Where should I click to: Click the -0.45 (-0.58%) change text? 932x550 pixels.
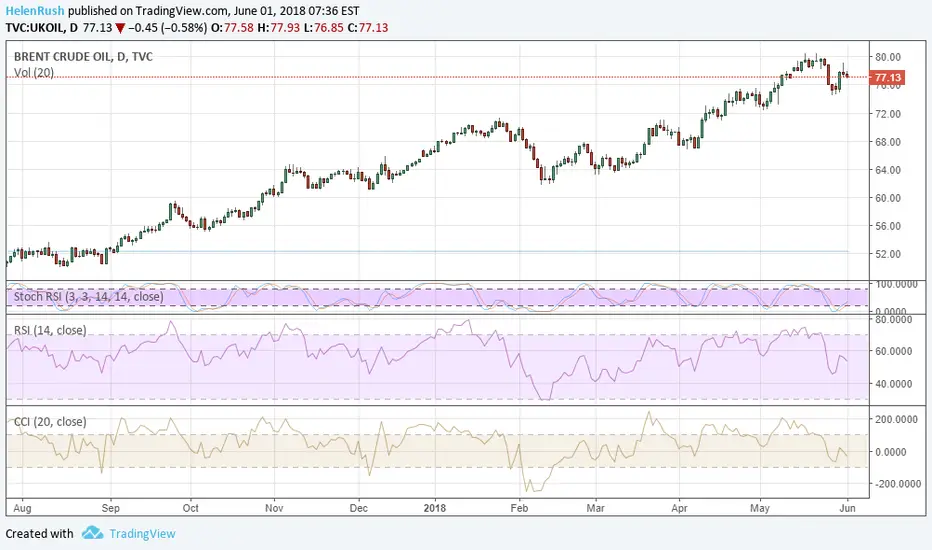click(168, 27)
